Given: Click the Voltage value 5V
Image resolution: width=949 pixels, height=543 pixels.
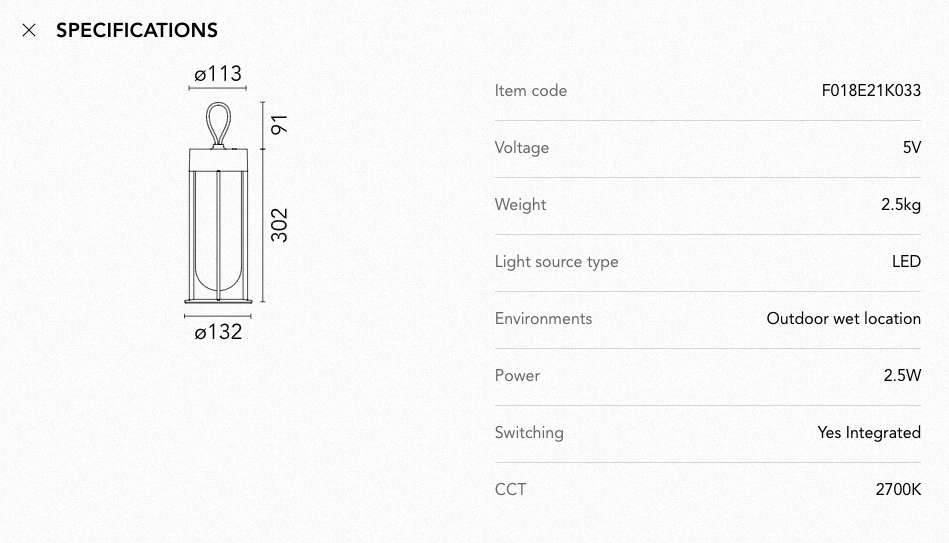Looking at the screenshot, I should tap(911, 148).
